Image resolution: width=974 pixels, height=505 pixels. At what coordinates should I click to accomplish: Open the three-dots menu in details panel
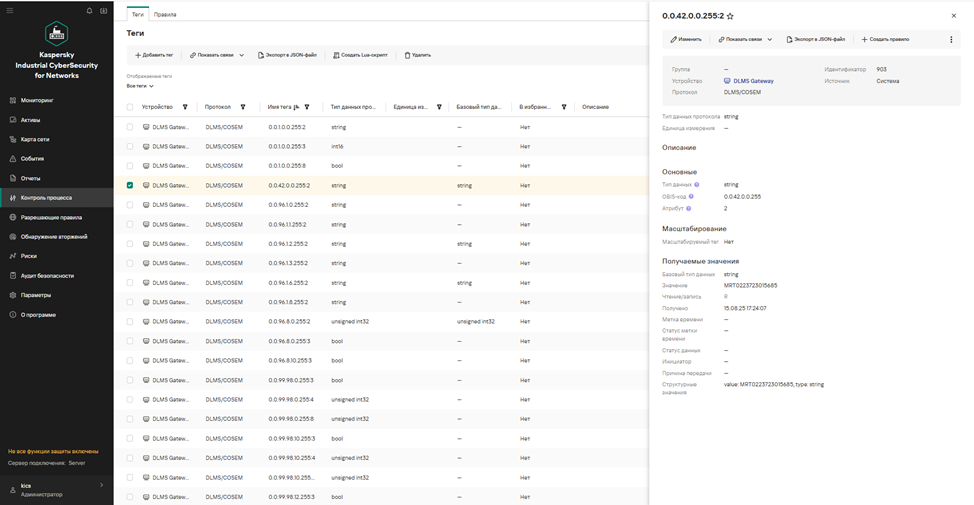[x=951, y=39]
